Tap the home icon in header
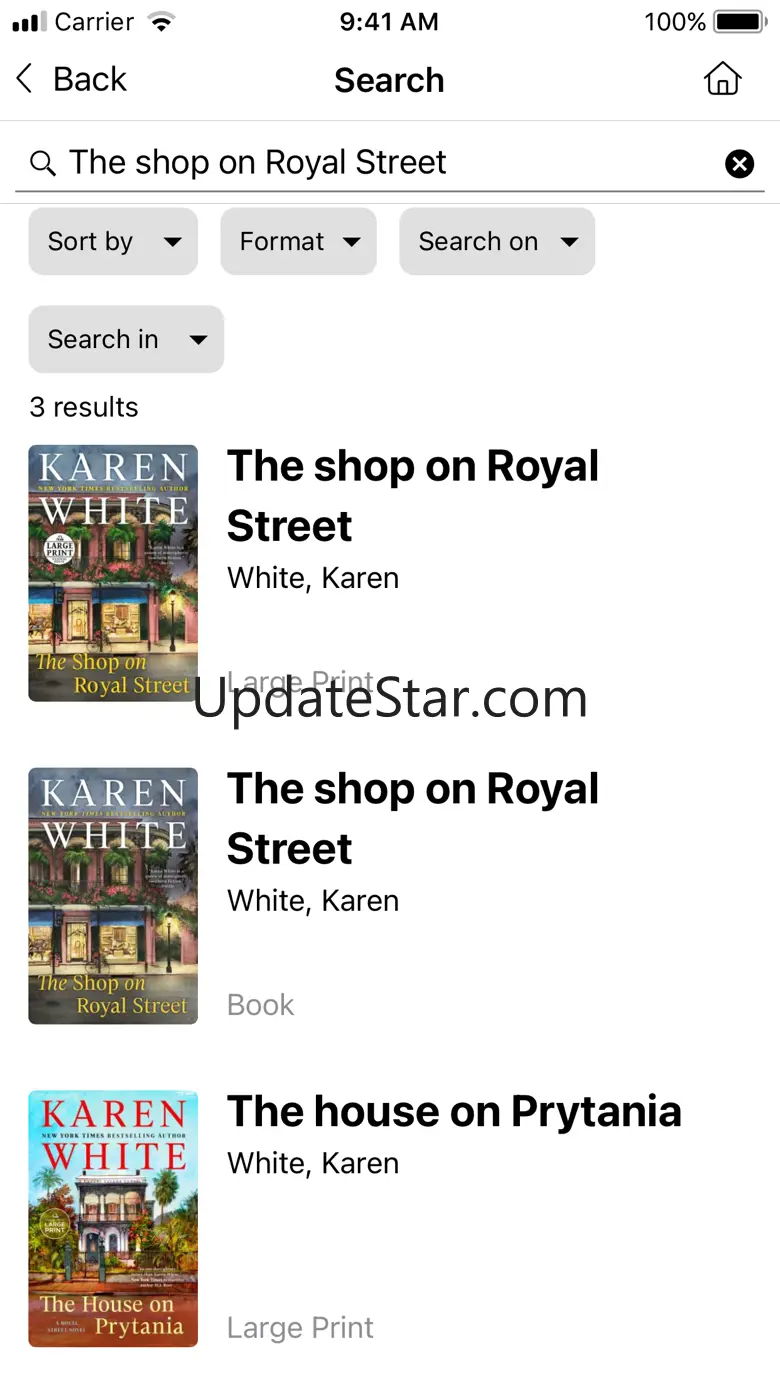This screenshot has width=780, height=1387. (722, 79)
